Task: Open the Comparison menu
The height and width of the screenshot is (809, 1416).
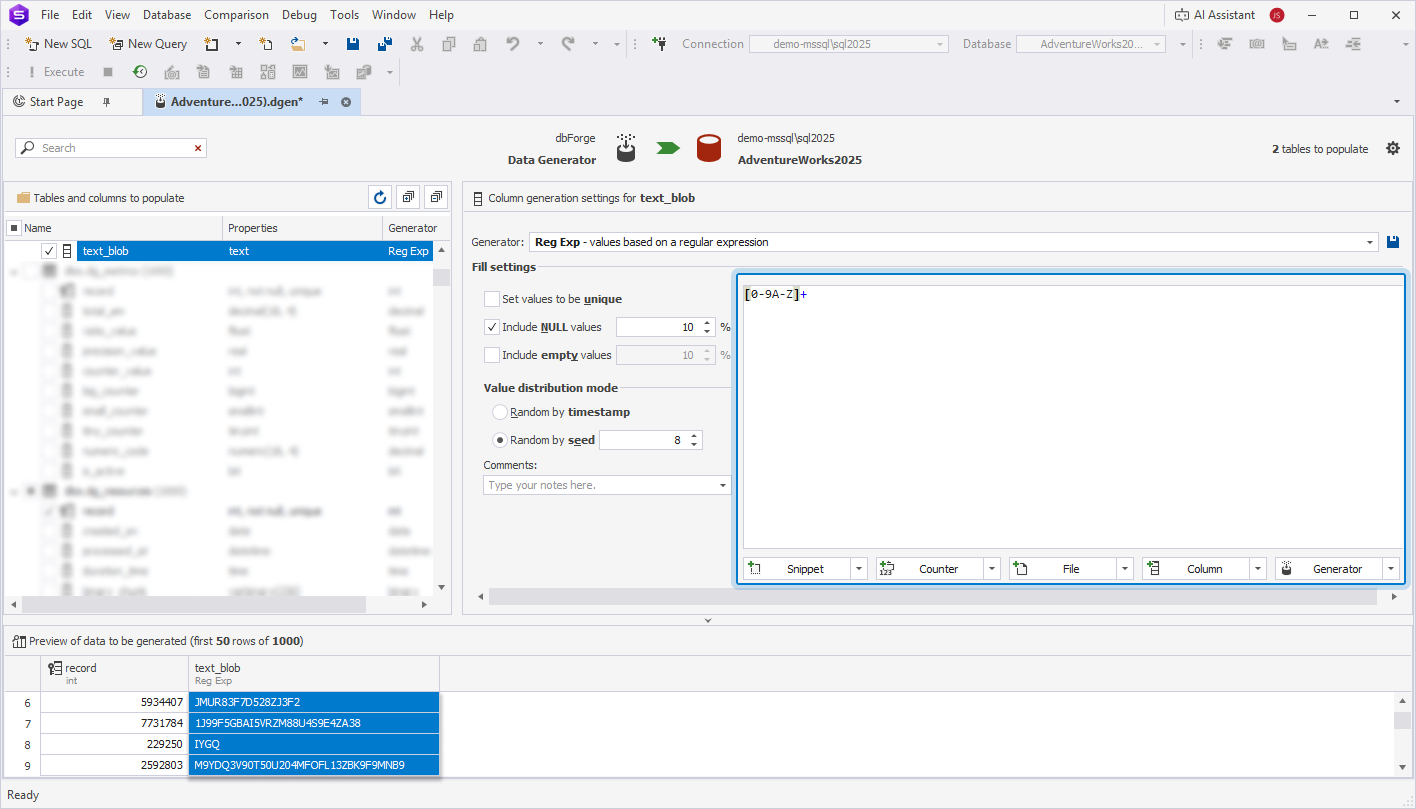Action: tap(236, 15)
